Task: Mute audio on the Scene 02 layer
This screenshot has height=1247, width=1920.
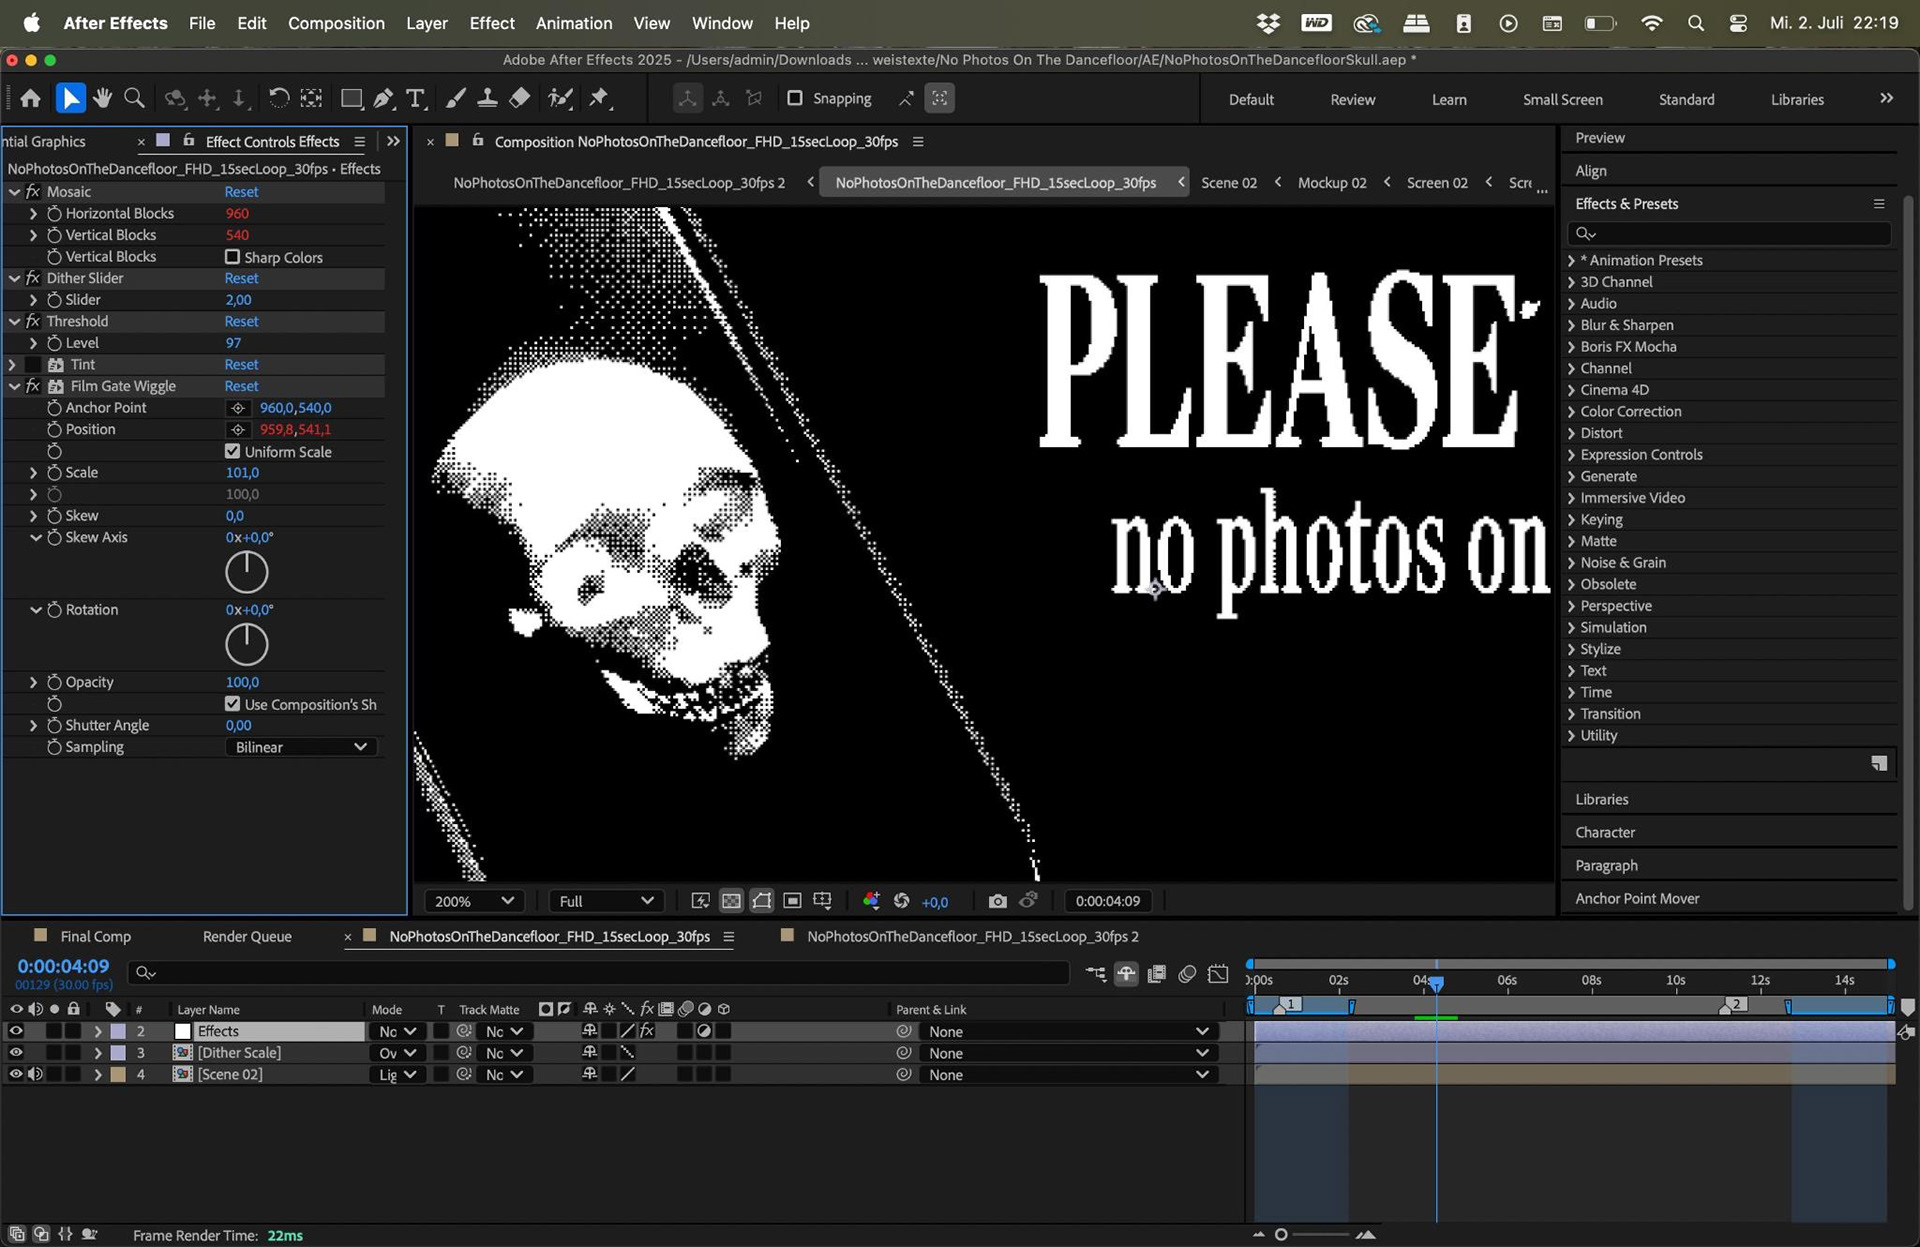Action: [37, 1074]
